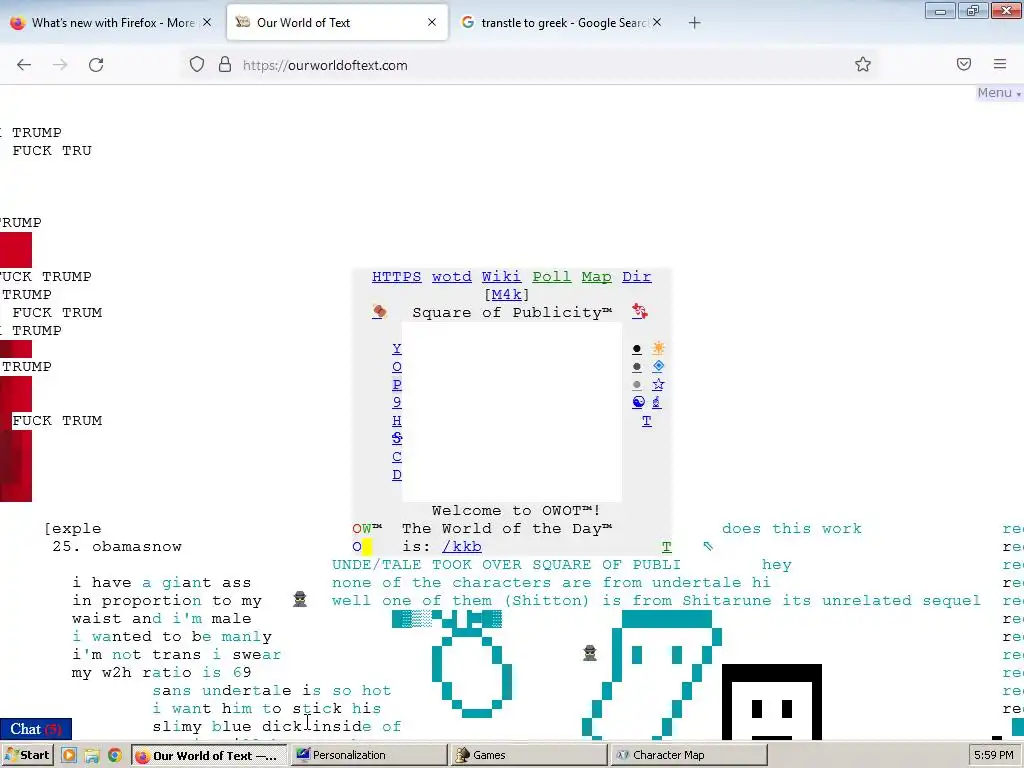The width and height of the screenshot is (1024, 768).
Task: Close the What's new with Firefox tab
Action: click(x=206, y=22)
